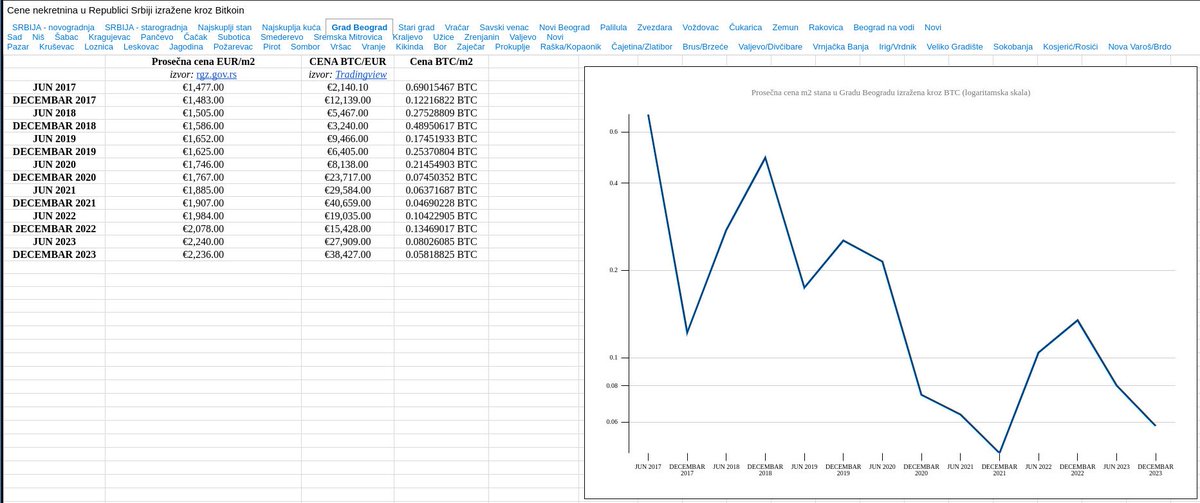Open the Subotica tab
The height and width of the screenshot is (503, 1200).
(234, 37)
